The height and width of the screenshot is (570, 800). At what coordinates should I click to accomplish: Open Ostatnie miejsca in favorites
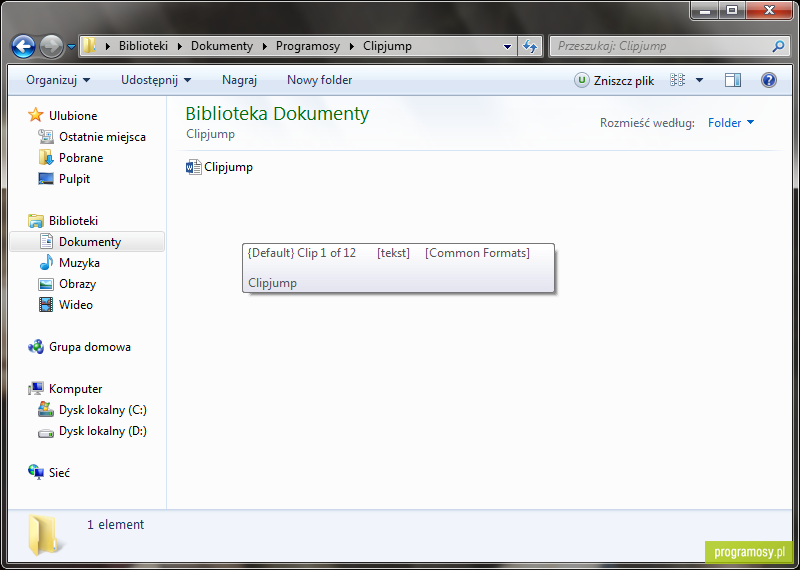point(92,137)
